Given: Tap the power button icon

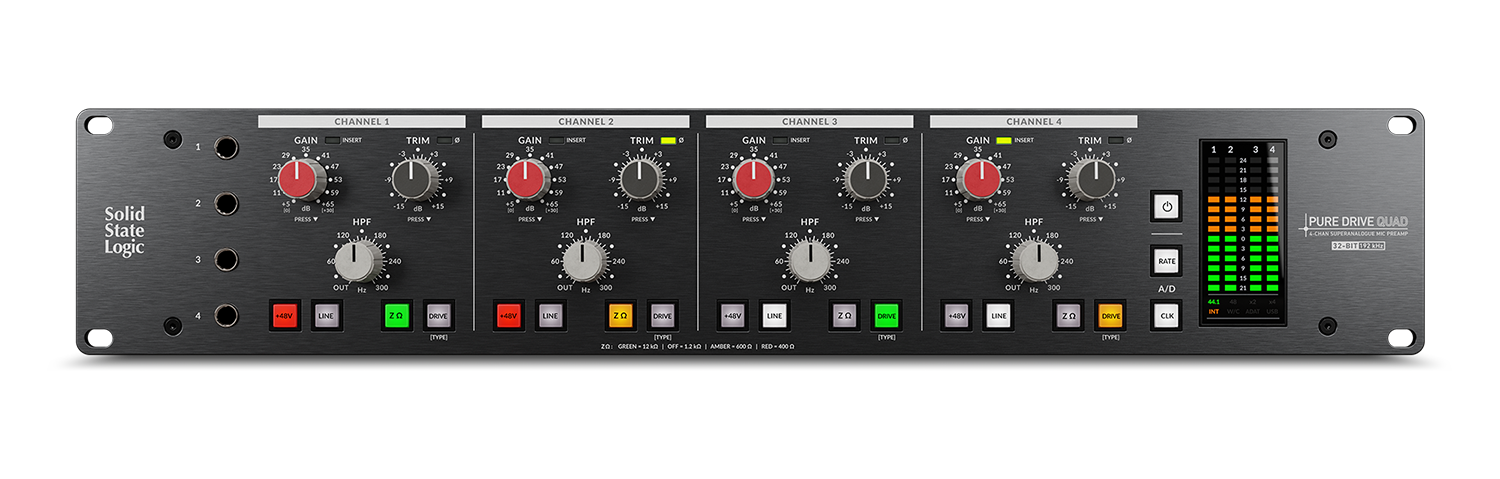Looking at the screenshot, I should [x=1166, y=207].
